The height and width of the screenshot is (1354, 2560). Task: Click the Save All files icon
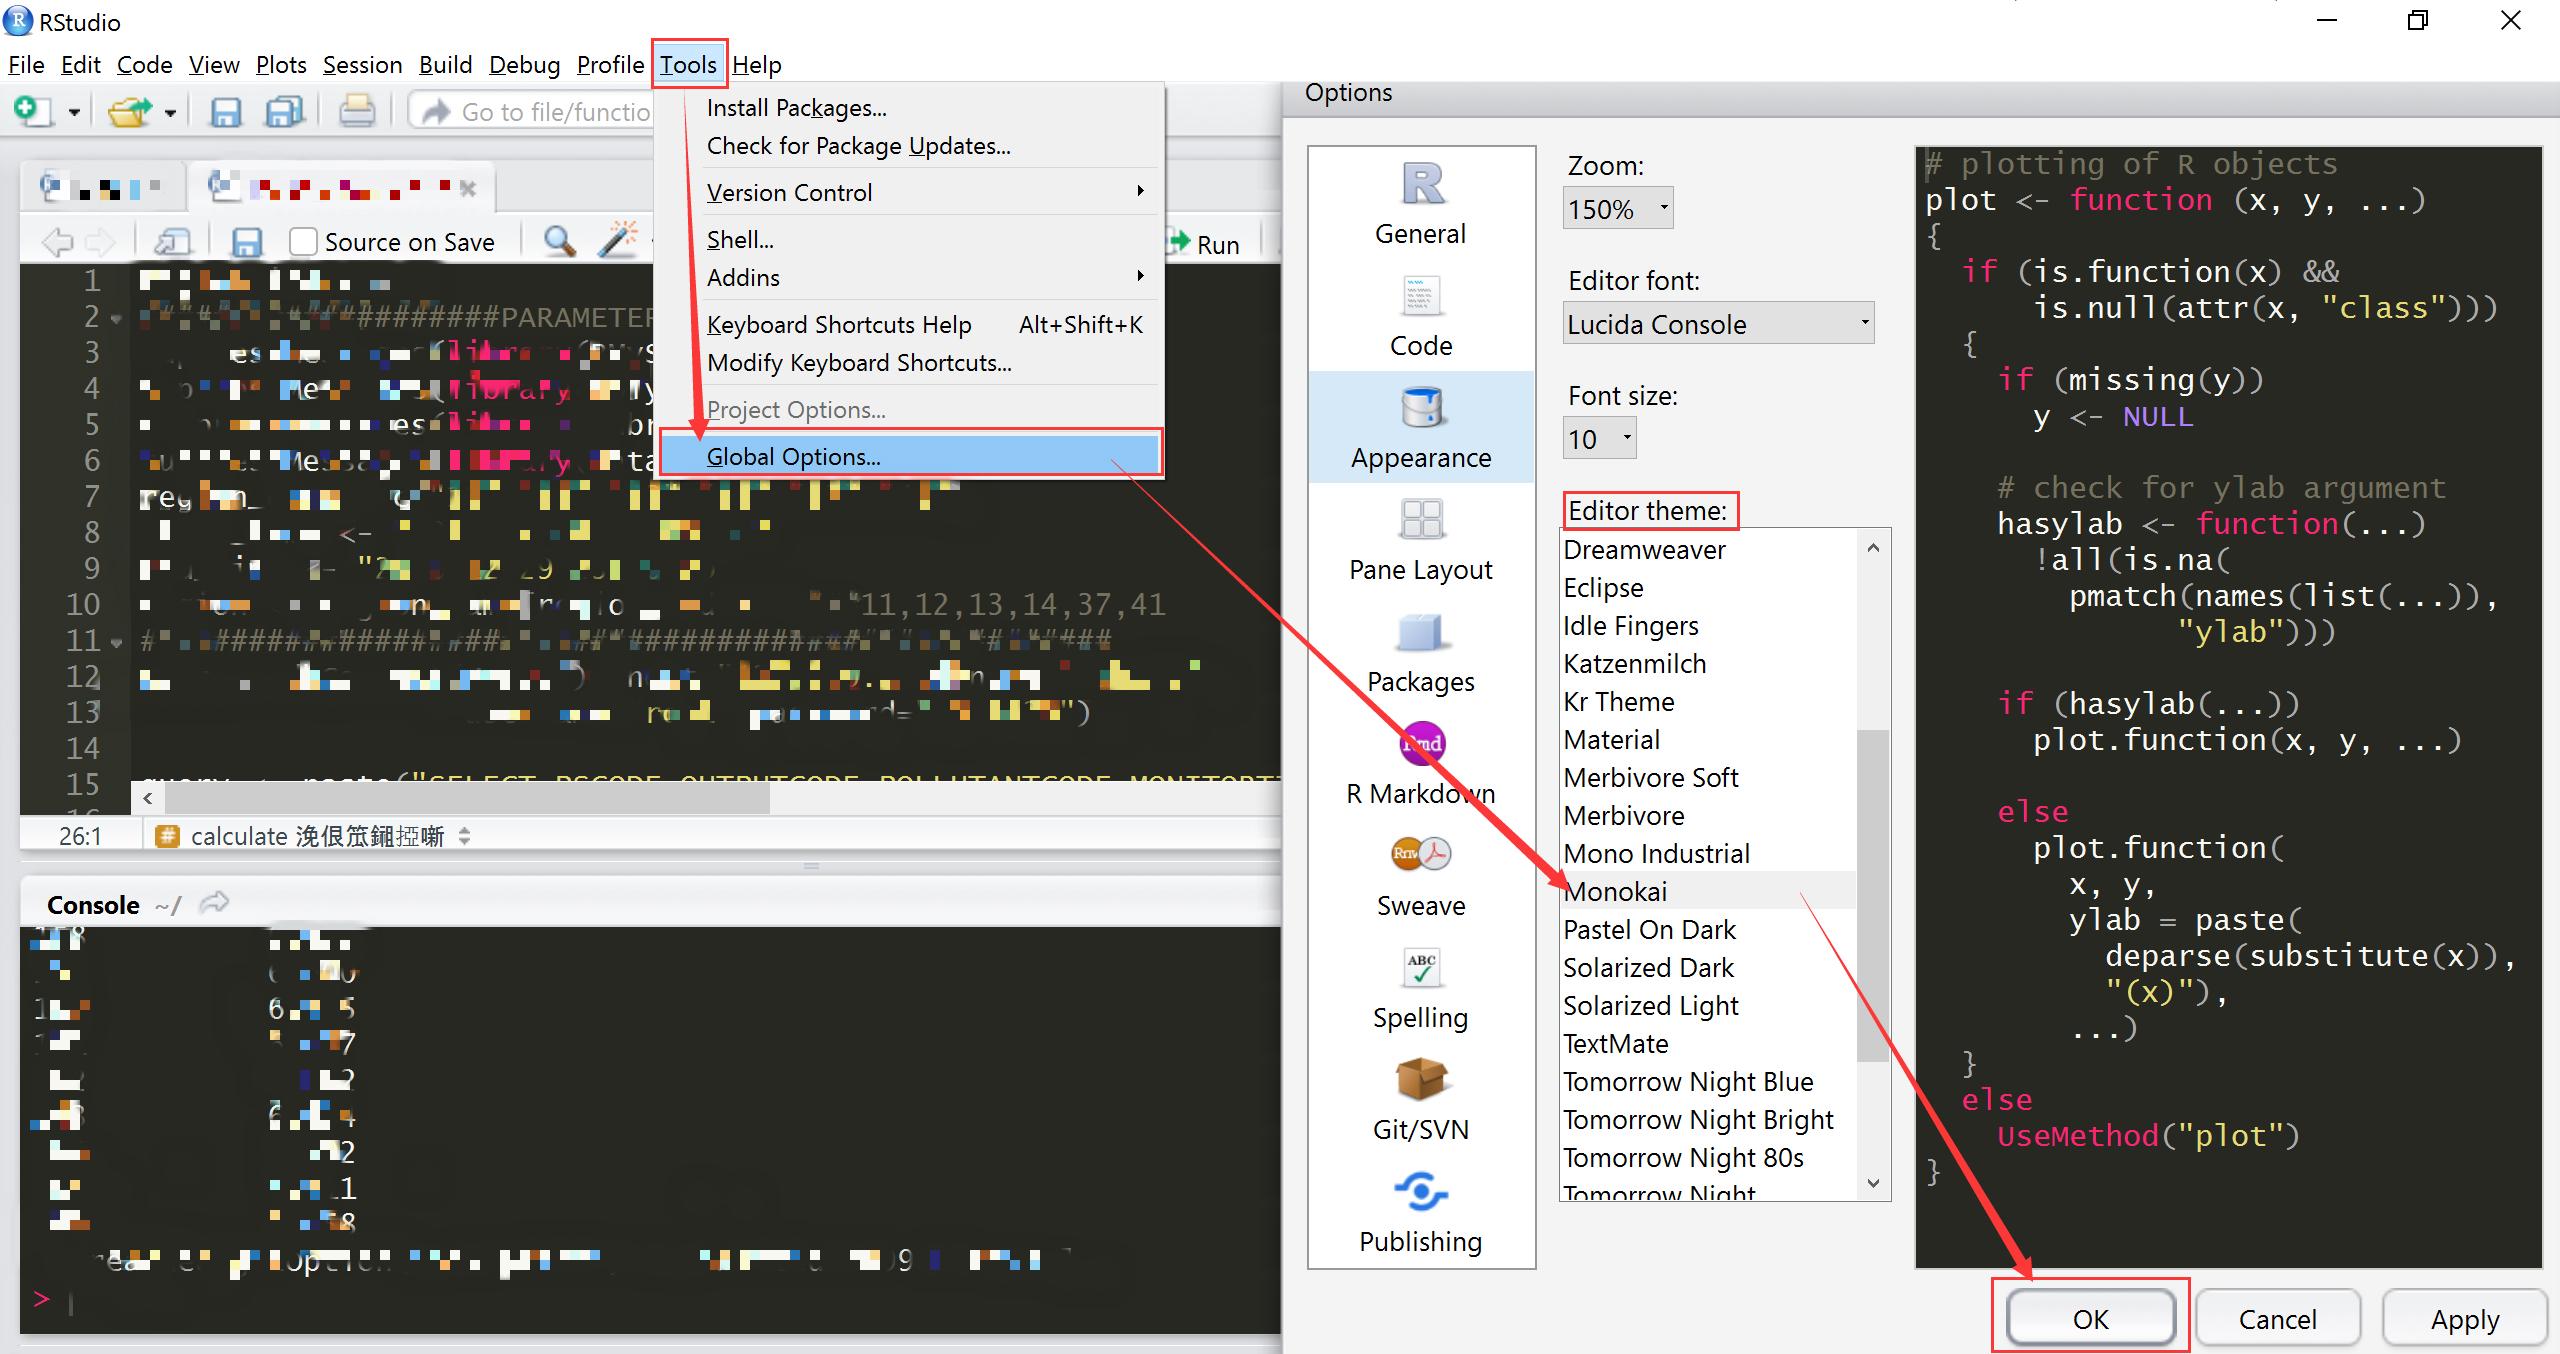[284, 111]
